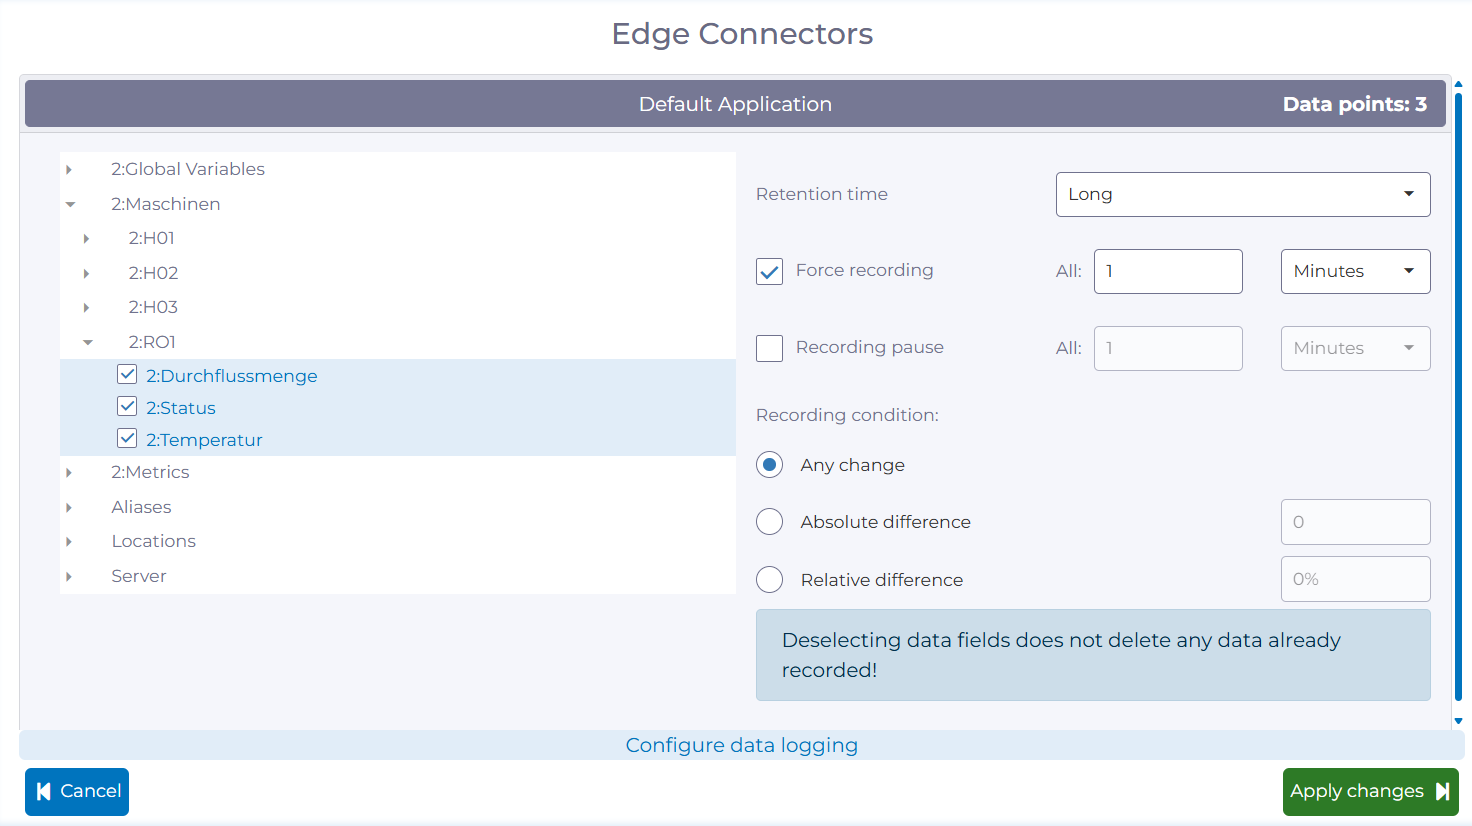Screen dimensions: 1472x826
Task: Select the 2:H02 label
Action: 153,273
